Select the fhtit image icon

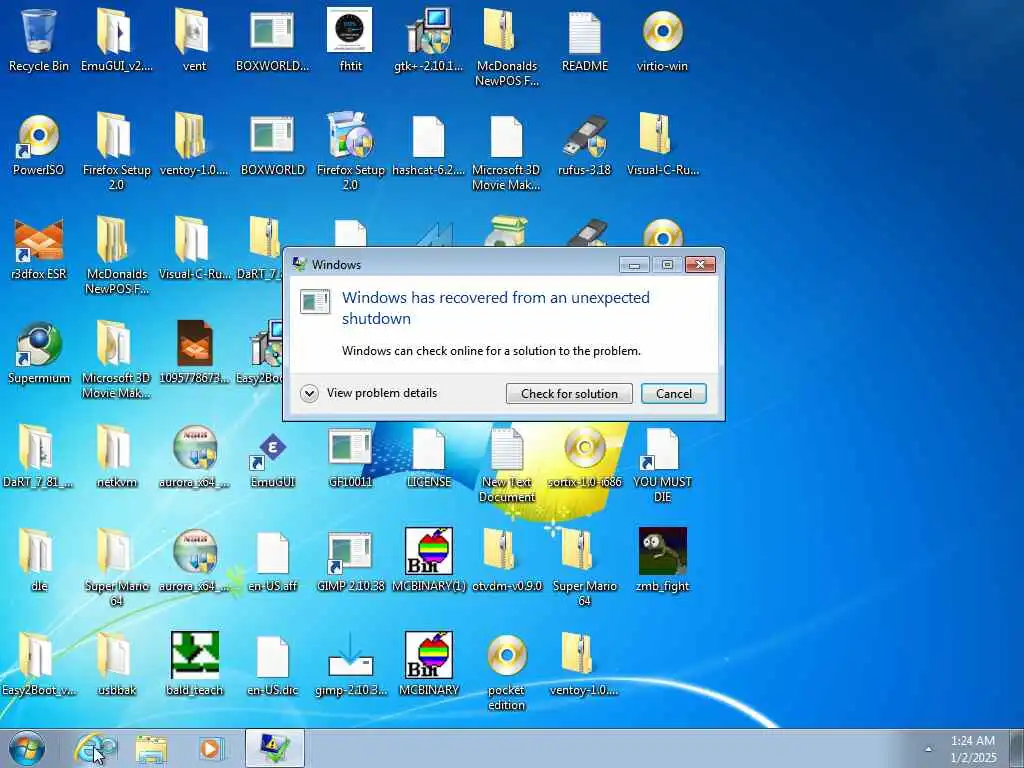(x=350, y=30)
